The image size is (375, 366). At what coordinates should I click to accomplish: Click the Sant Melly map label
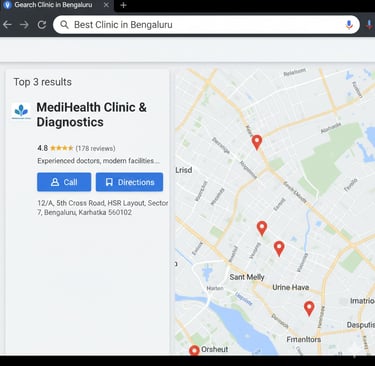pos(247,277)
